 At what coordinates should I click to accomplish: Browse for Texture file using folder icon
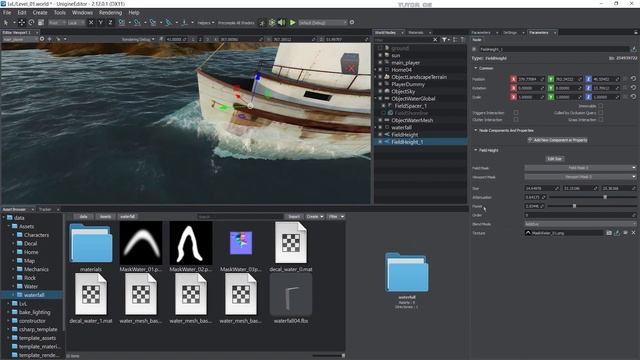pos(609,233)
